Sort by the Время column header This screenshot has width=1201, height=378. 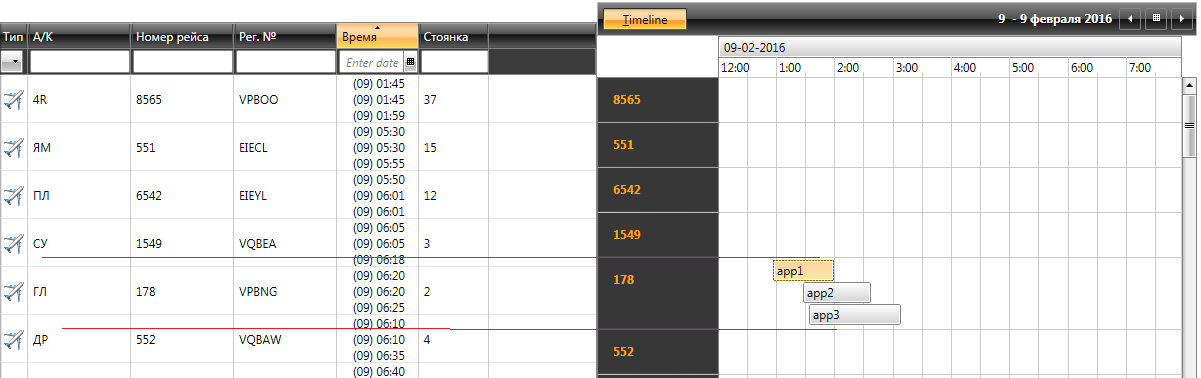click(x=377, y=36)
